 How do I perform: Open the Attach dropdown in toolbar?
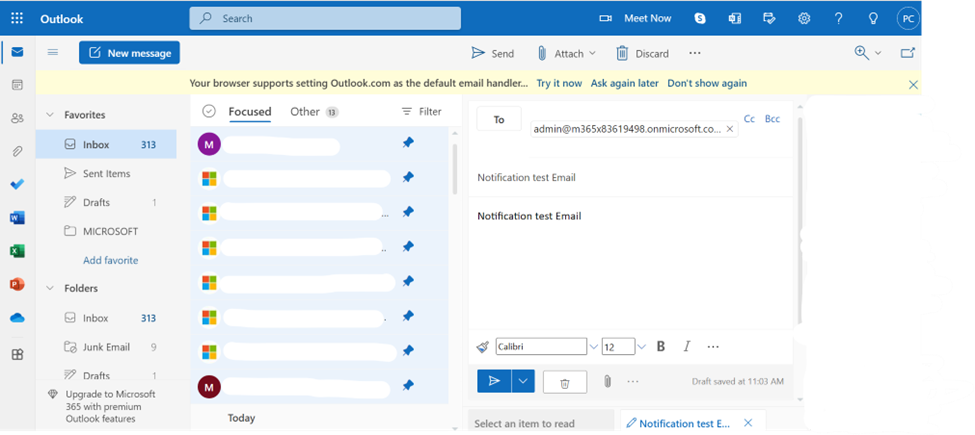coord(566,53)
